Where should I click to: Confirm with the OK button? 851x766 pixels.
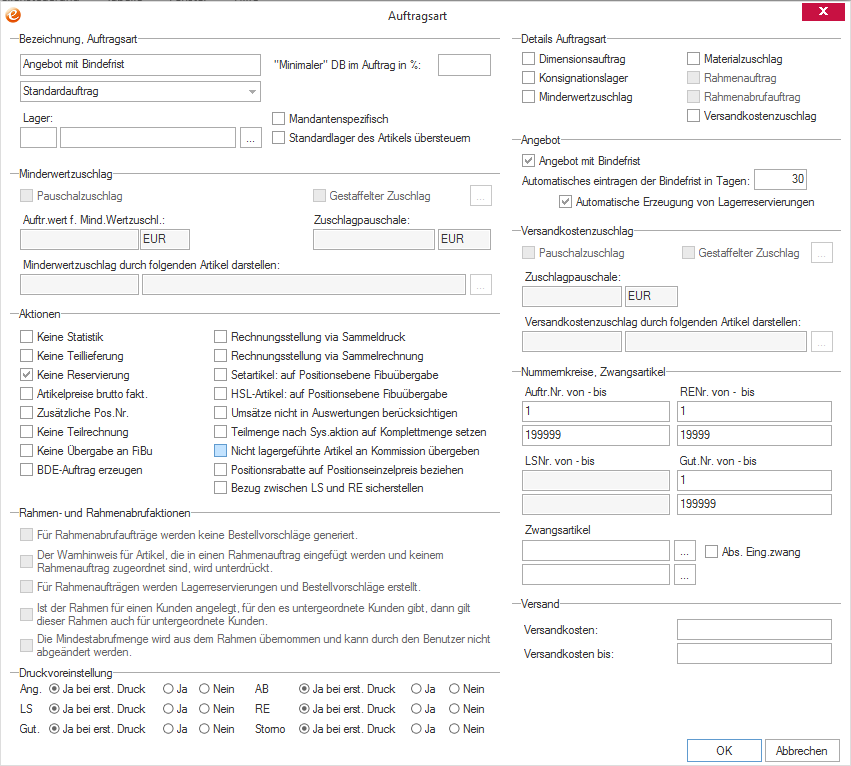click(724, 751)
